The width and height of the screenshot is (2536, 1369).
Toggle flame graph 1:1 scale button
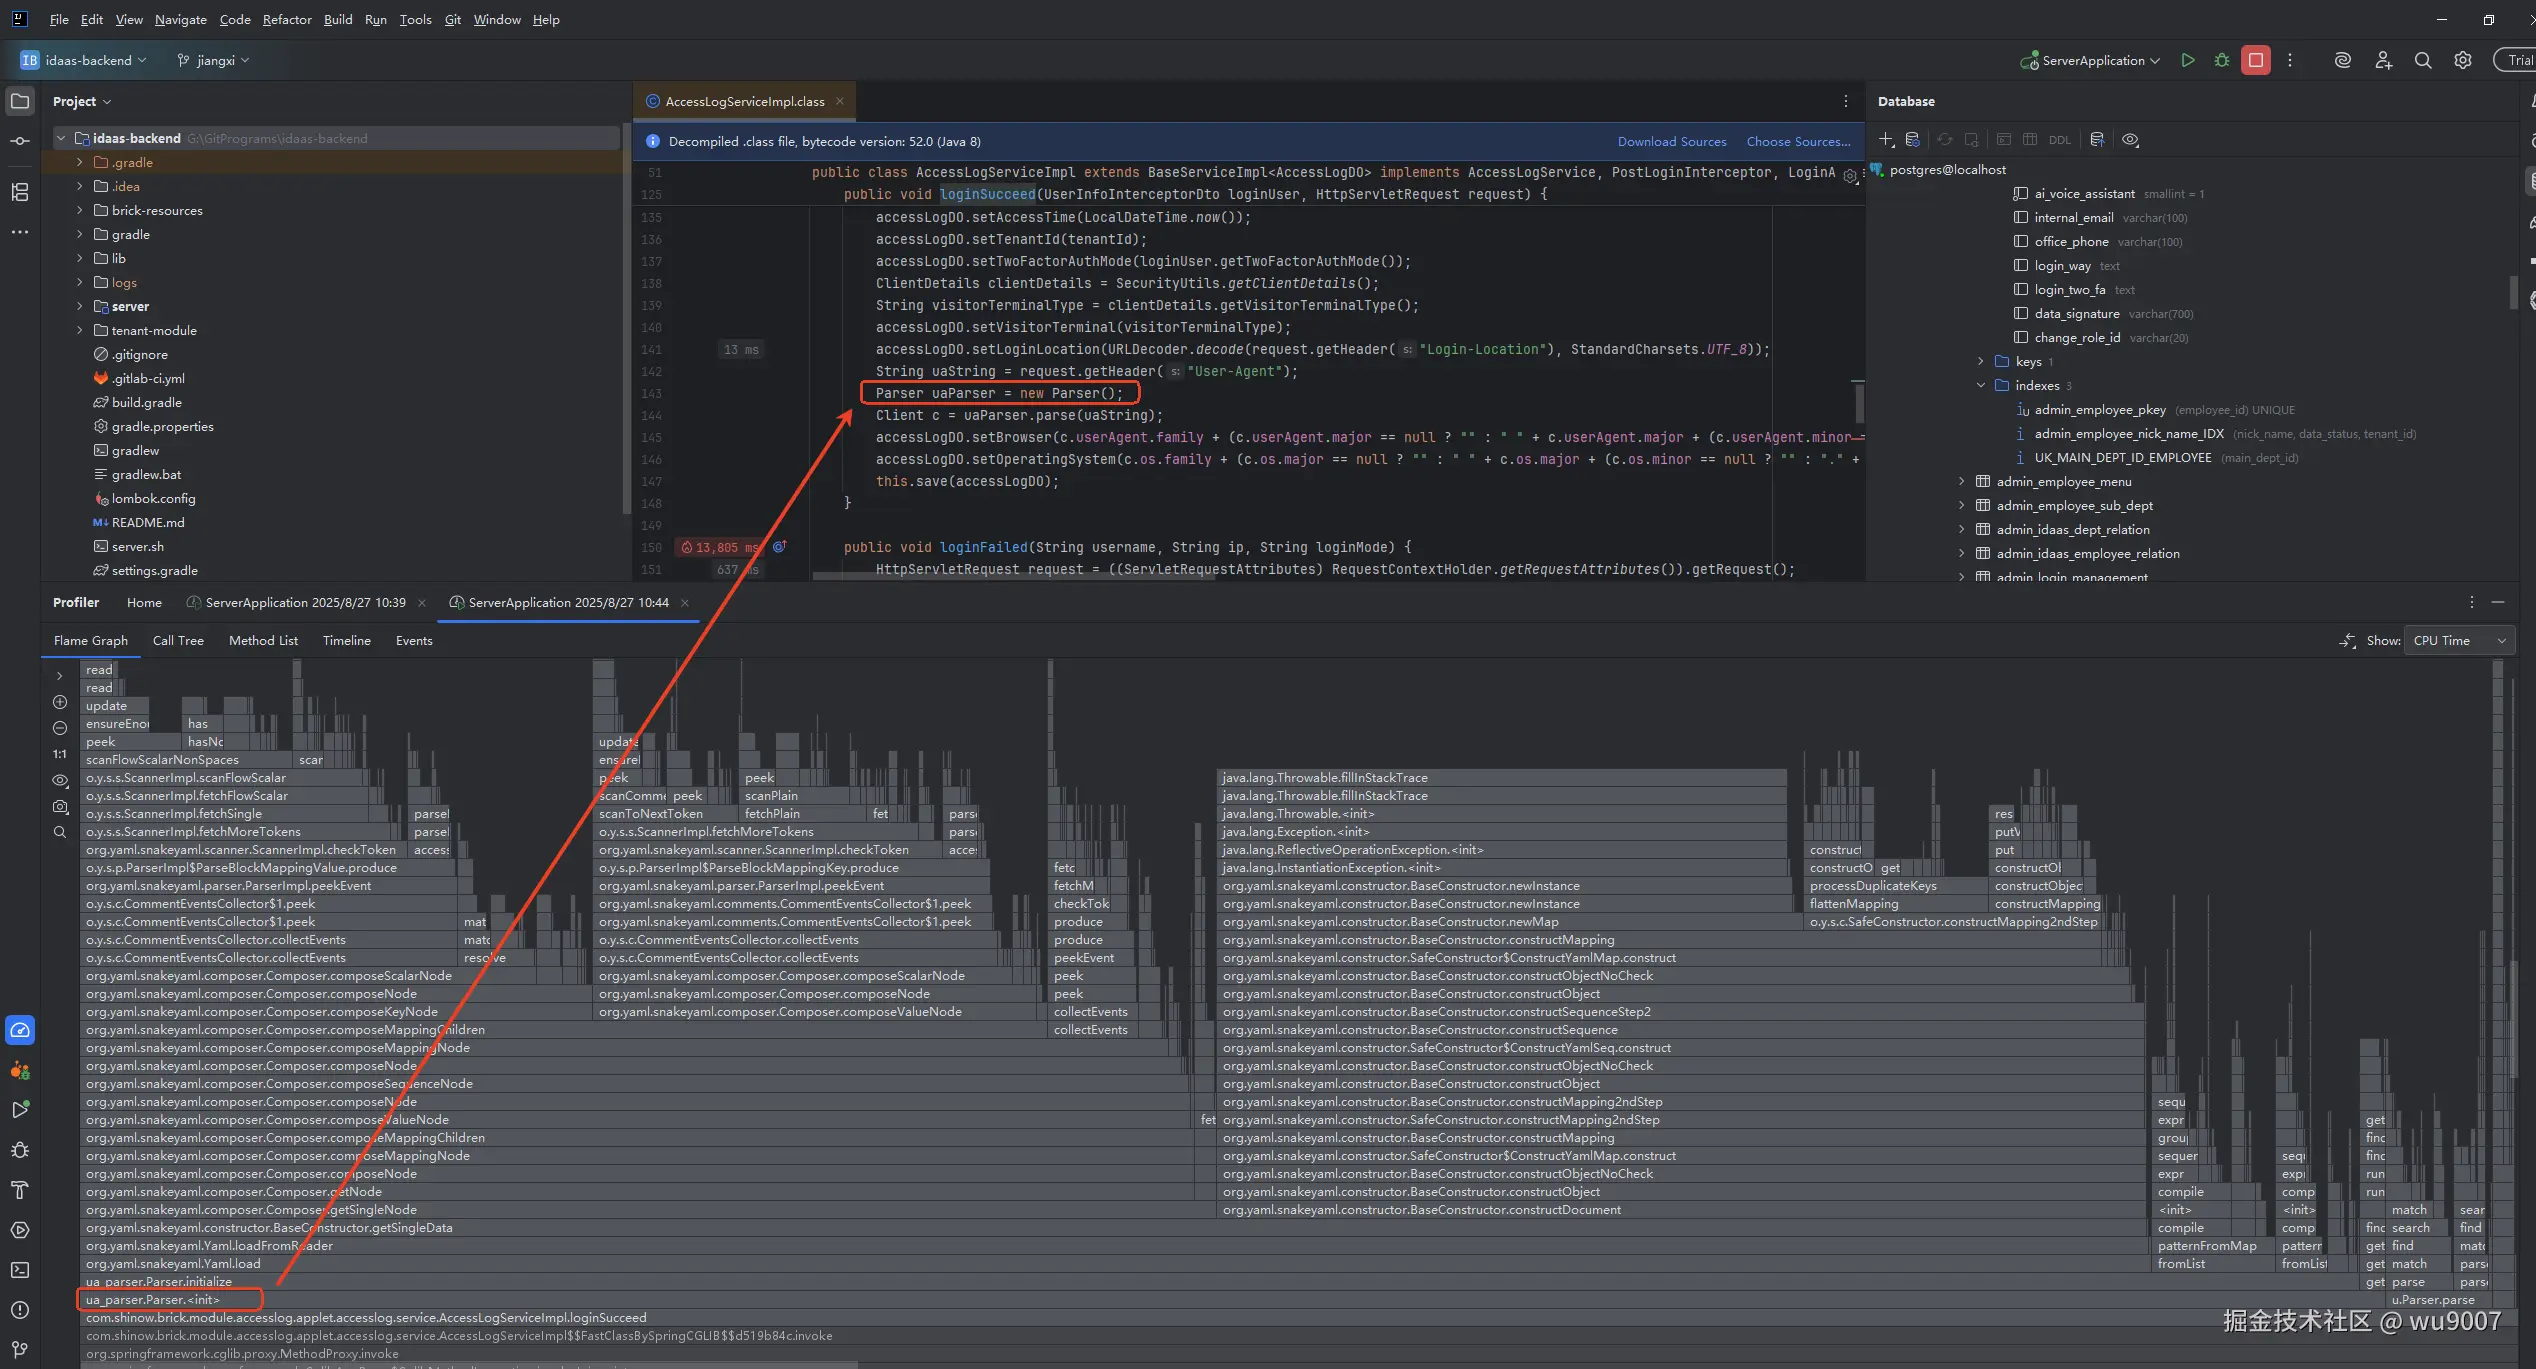tap(60, 754)
